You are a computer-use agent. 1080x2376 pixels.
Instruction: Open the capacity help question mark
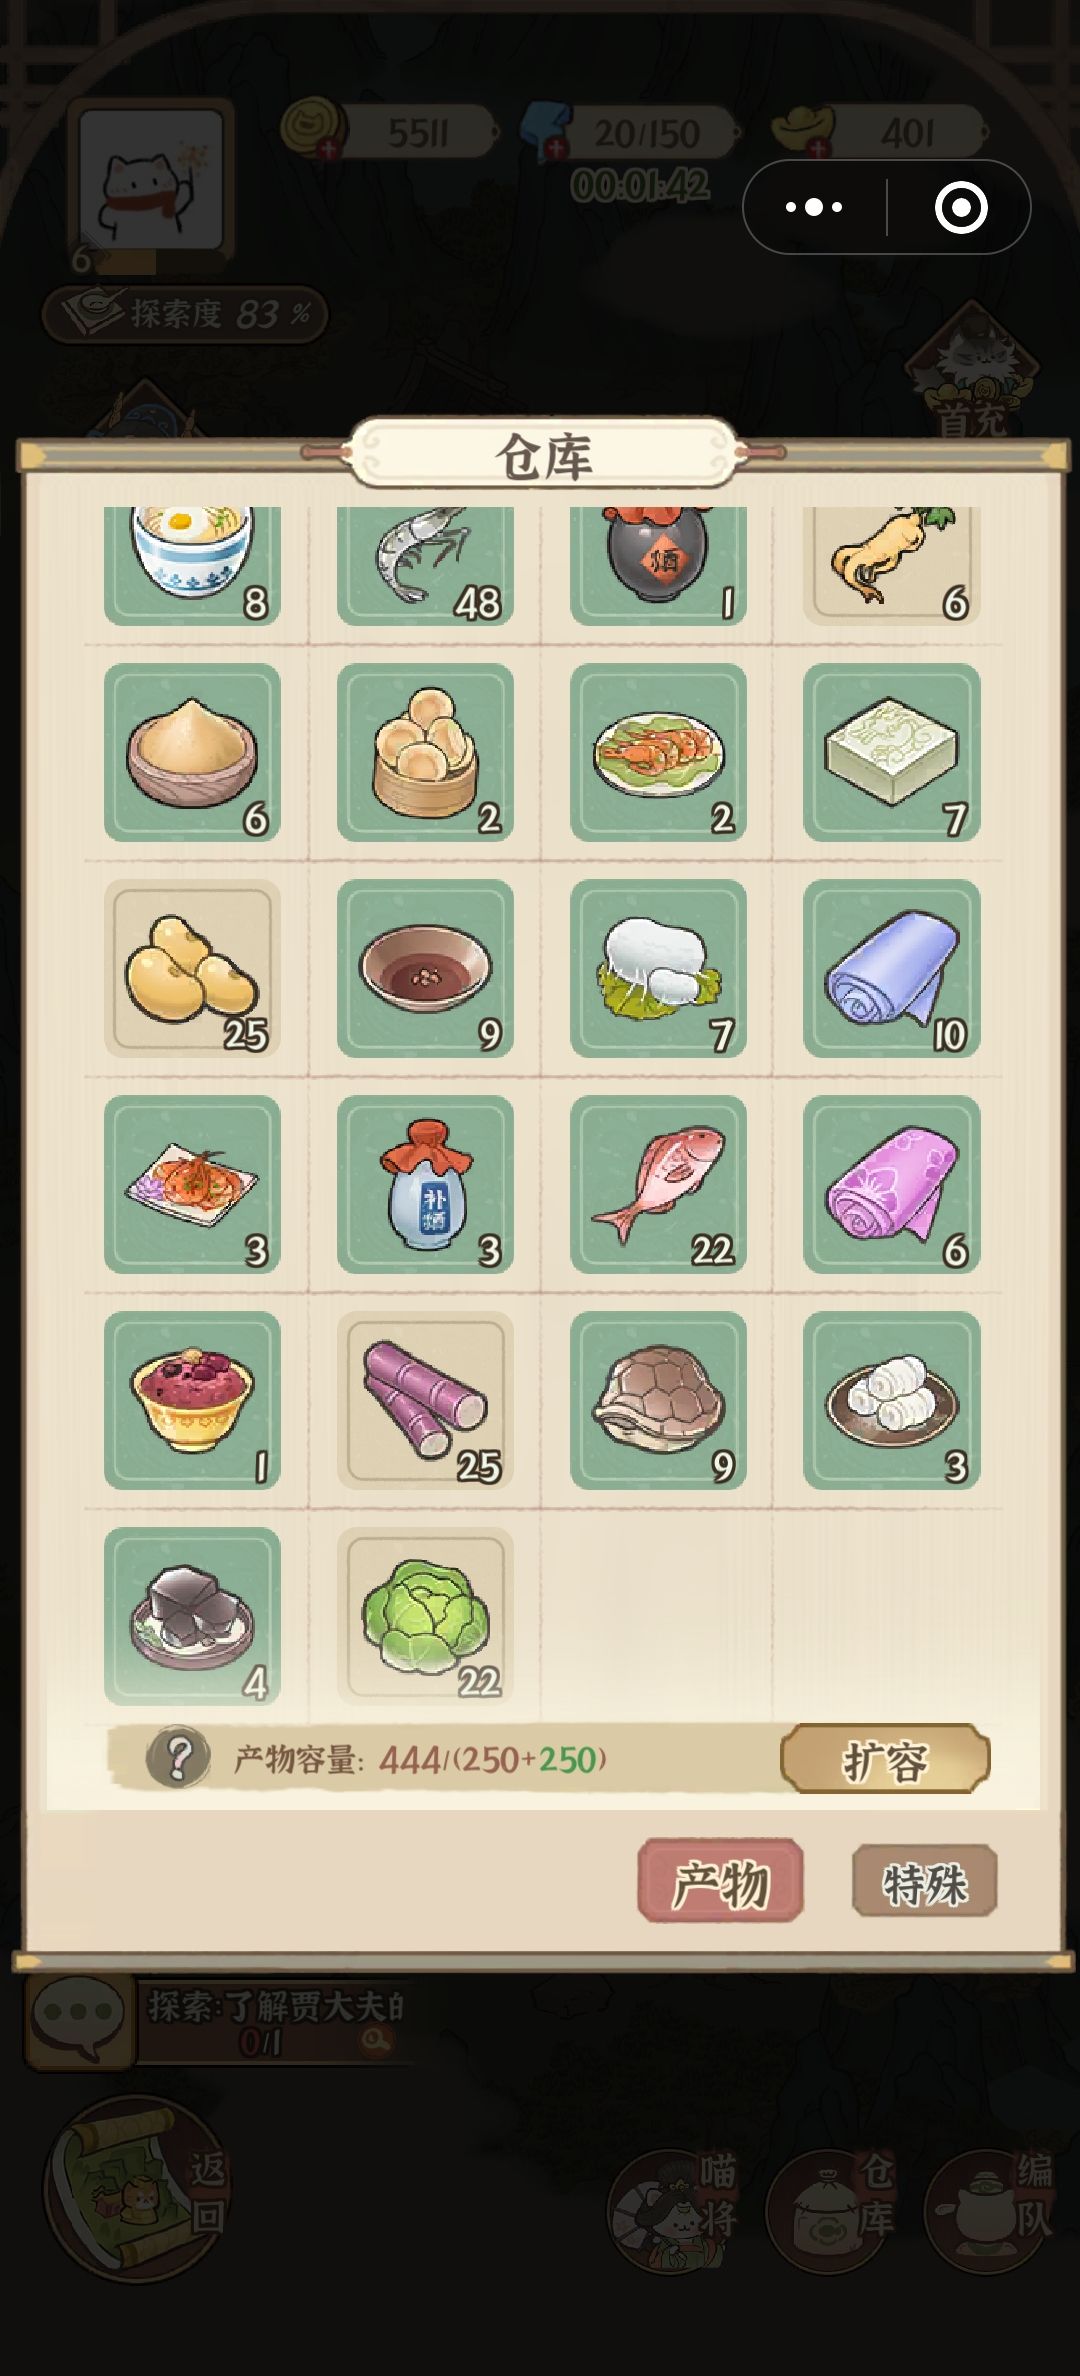pos(178,1757)
